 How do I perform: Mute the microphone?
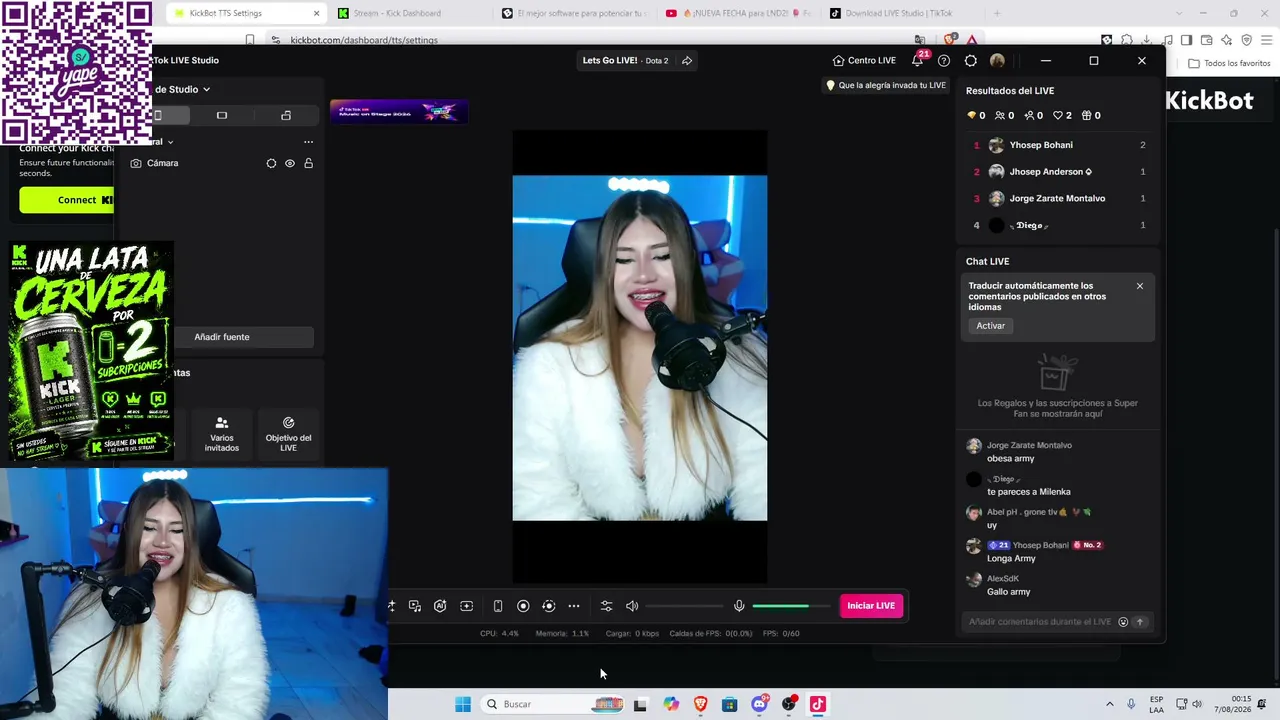[739, 606]
